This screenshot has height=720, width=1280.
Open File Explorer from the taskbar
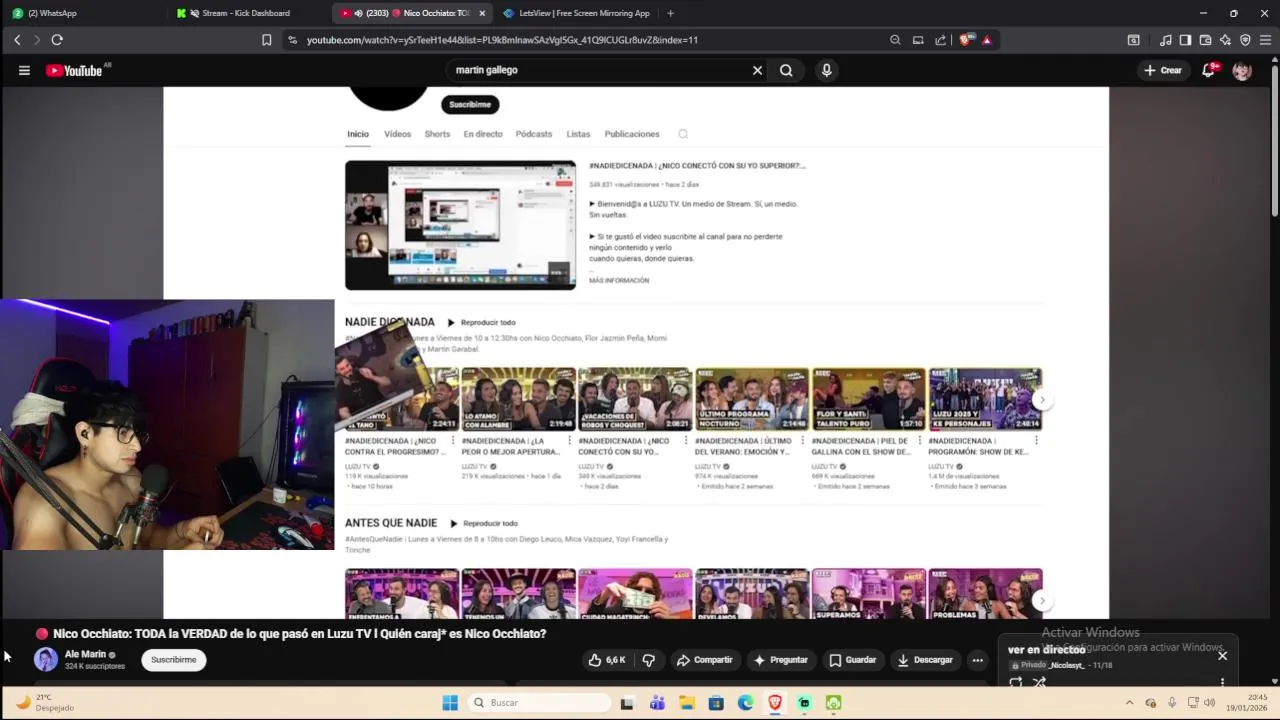(x=687, y=703)
